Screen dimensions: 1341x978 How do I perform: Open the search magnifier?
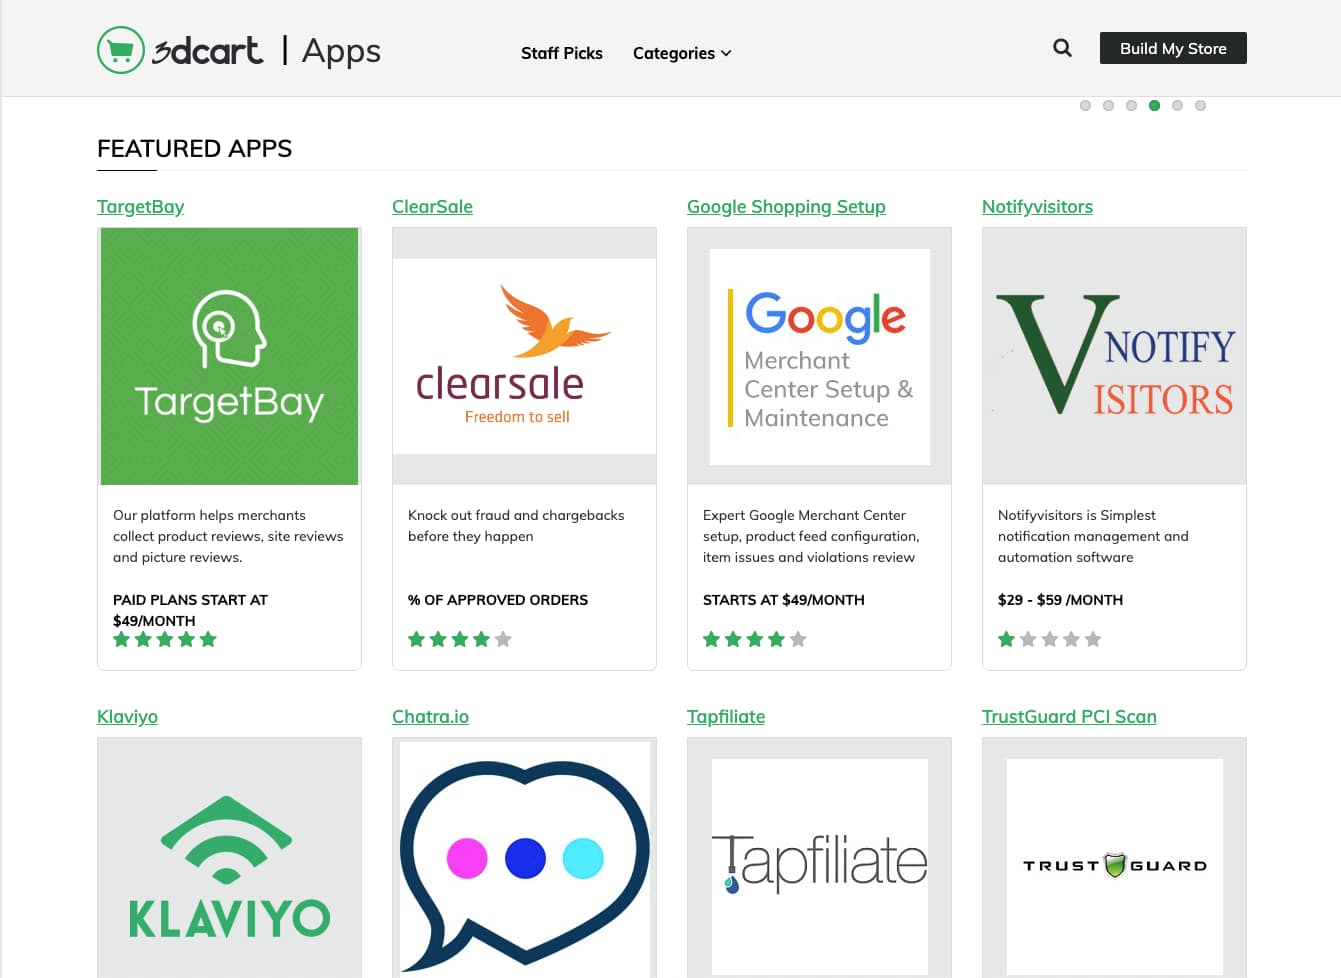[x=1061, y=47]
